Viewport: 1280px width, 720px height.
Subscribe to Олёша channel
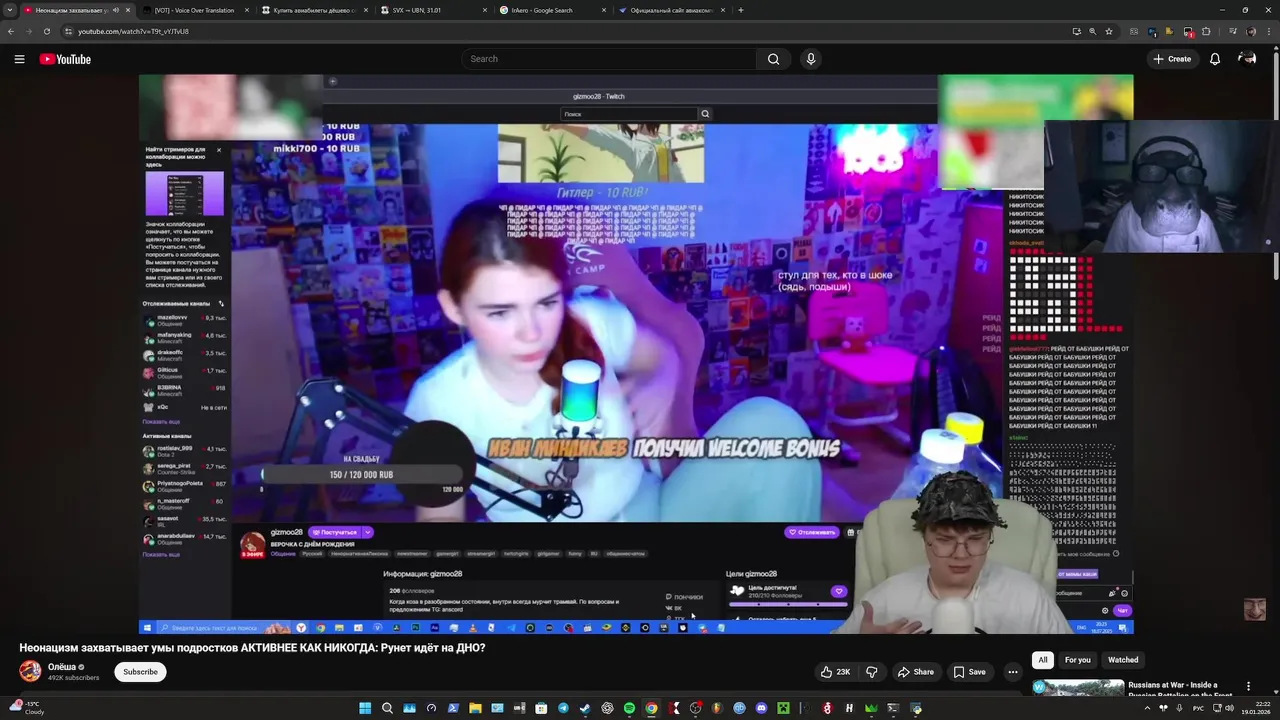point(140,672)
